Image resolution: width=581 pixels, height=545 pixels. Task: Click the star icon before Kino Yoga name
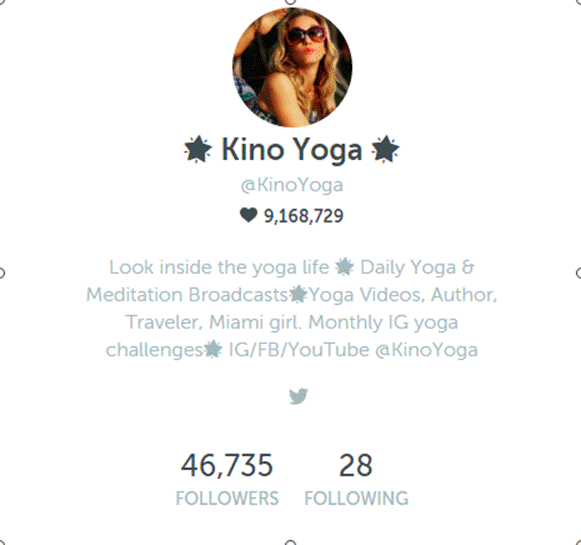coord(198,149)
